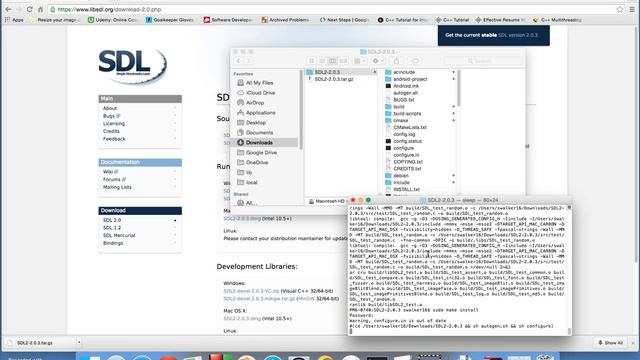Open C++ Multithreading bookmark
This screenshot has height=360, width=640.
[557, 20]
